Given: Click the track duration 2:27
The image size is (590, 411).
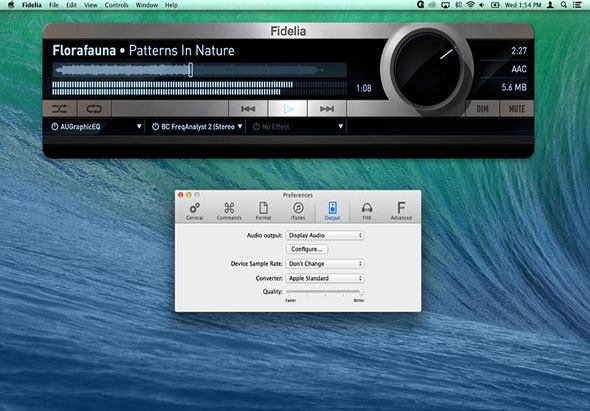Looking at the screenshot, I should coord(519,51).
